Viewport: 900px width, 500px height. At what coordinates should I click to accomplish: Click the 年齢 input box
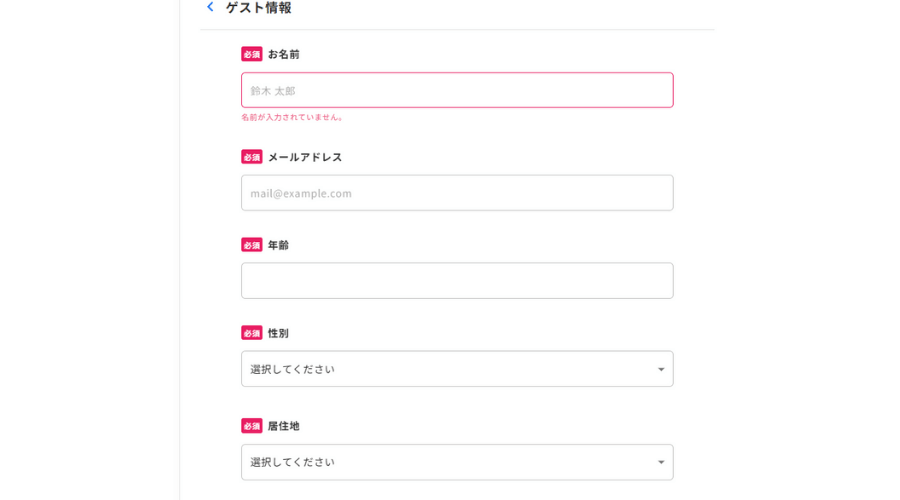457,281
